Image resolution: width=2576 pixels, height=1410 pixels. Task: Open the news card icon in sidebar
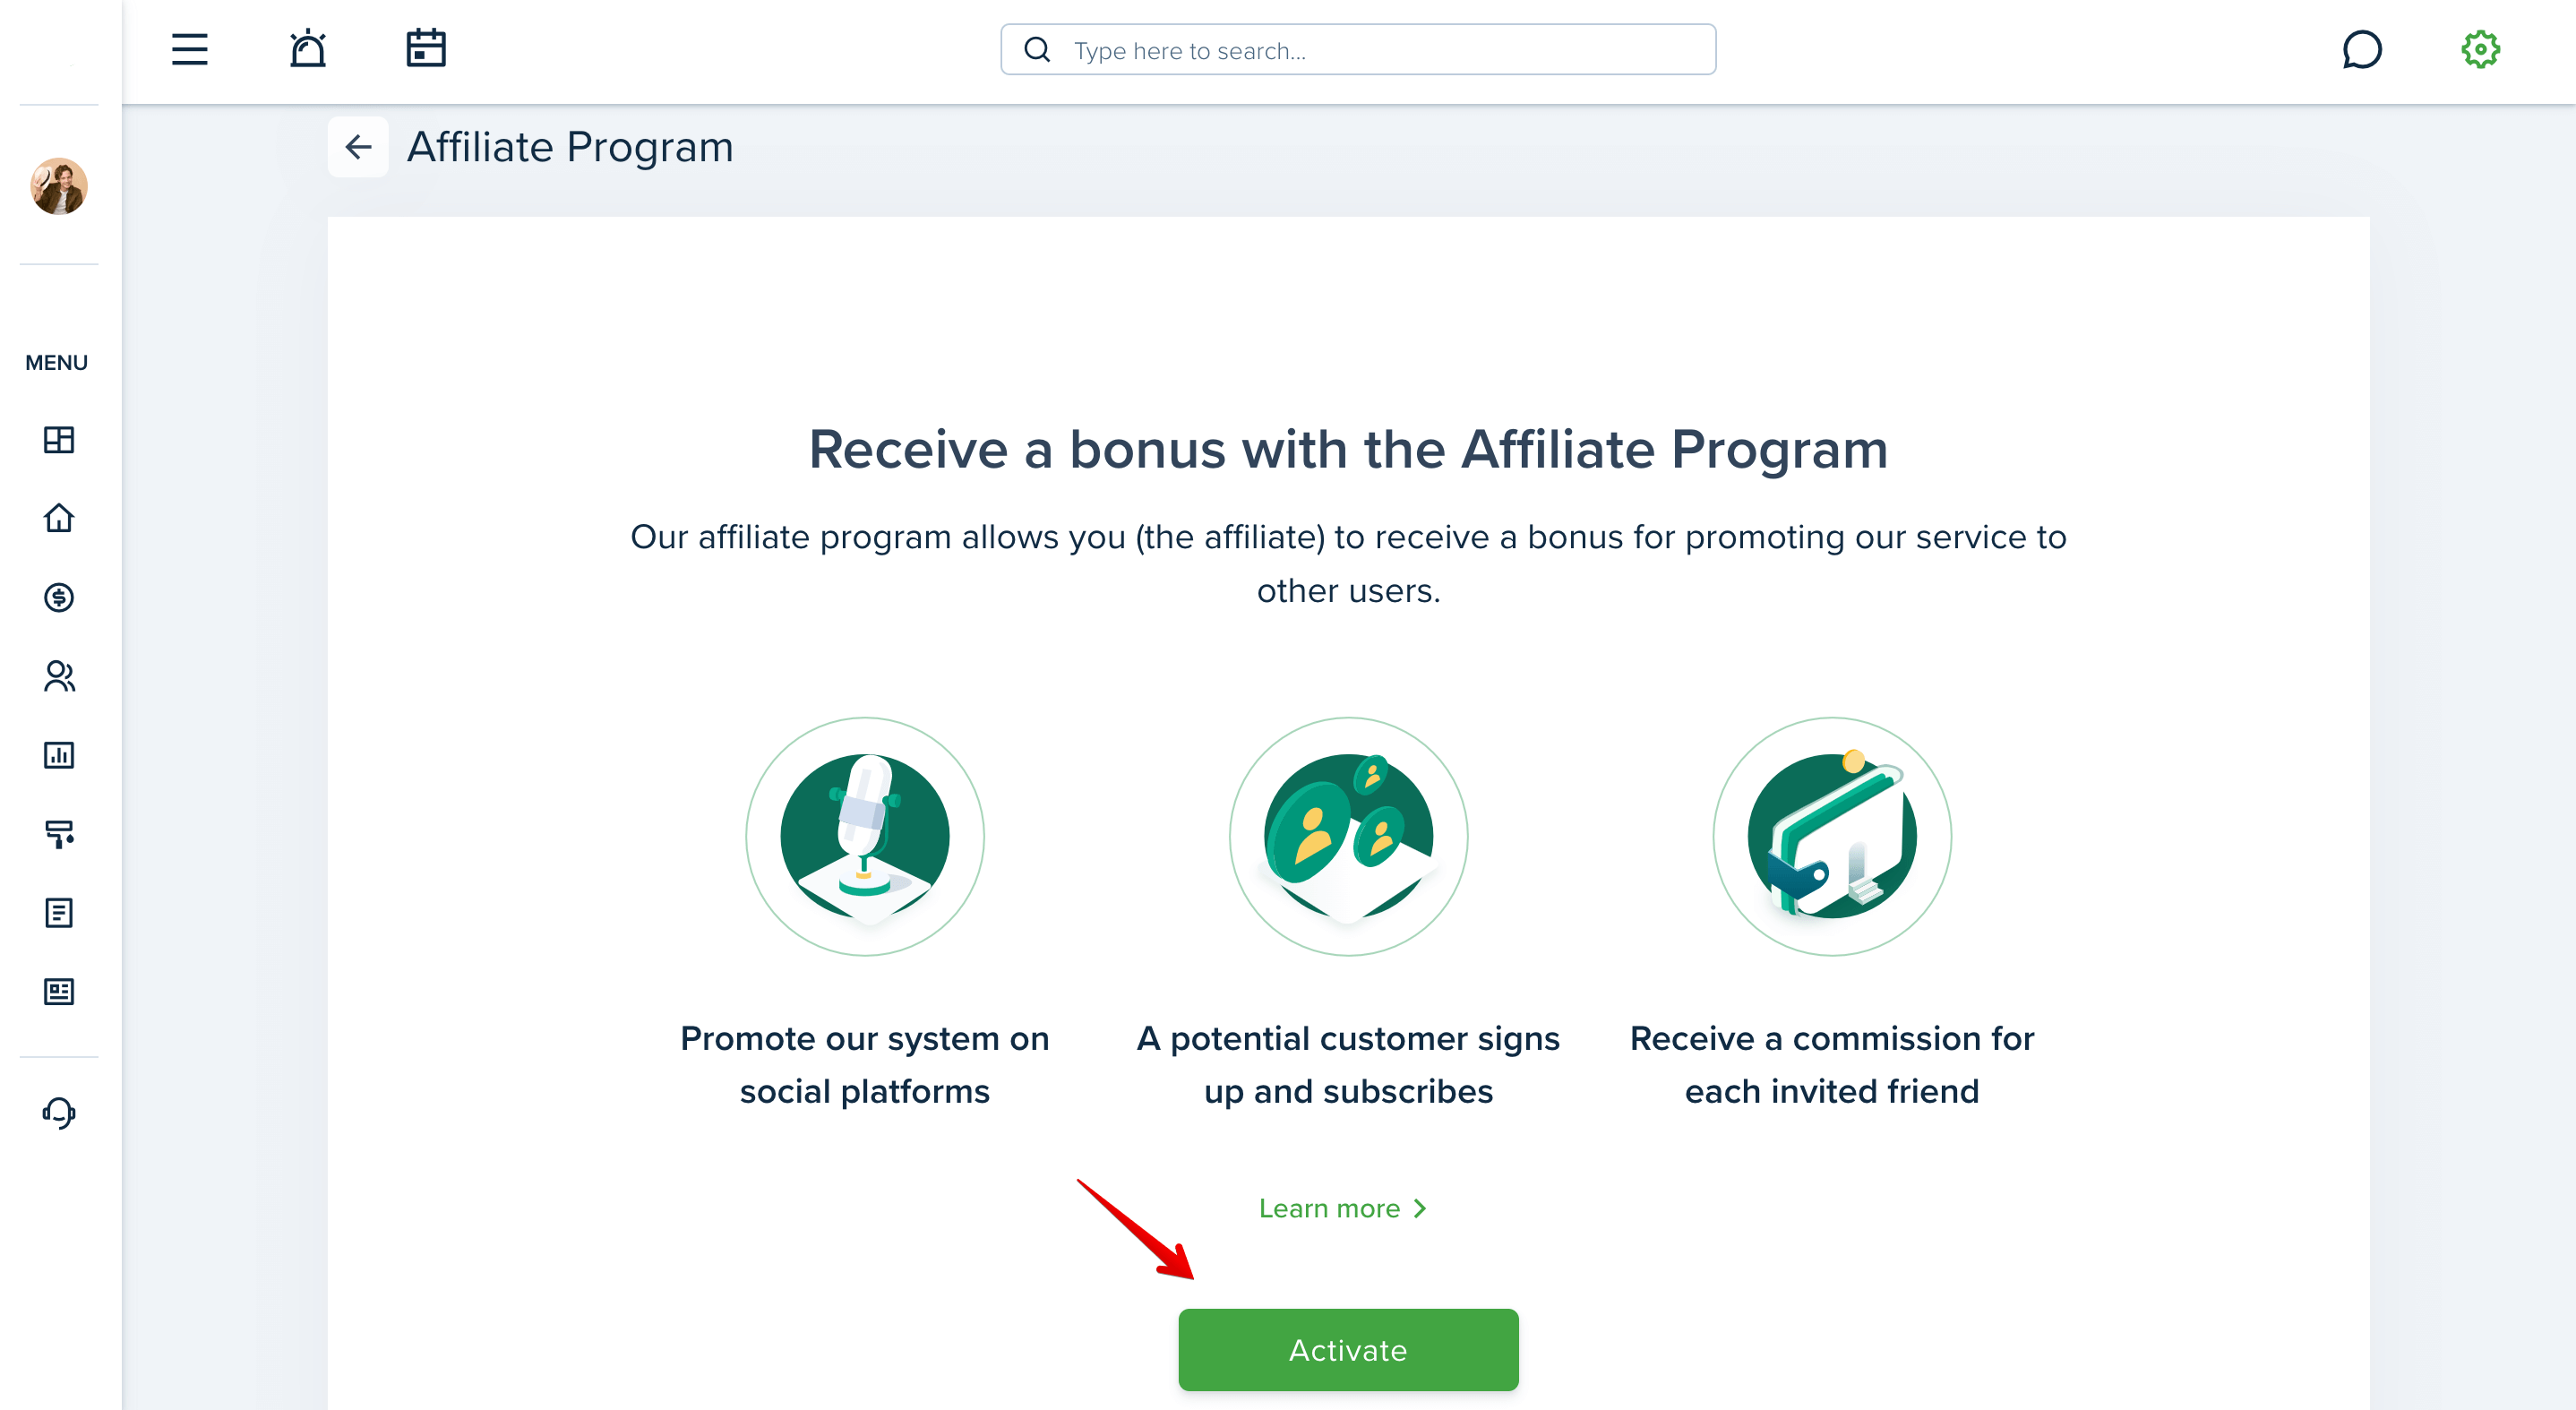59,991
